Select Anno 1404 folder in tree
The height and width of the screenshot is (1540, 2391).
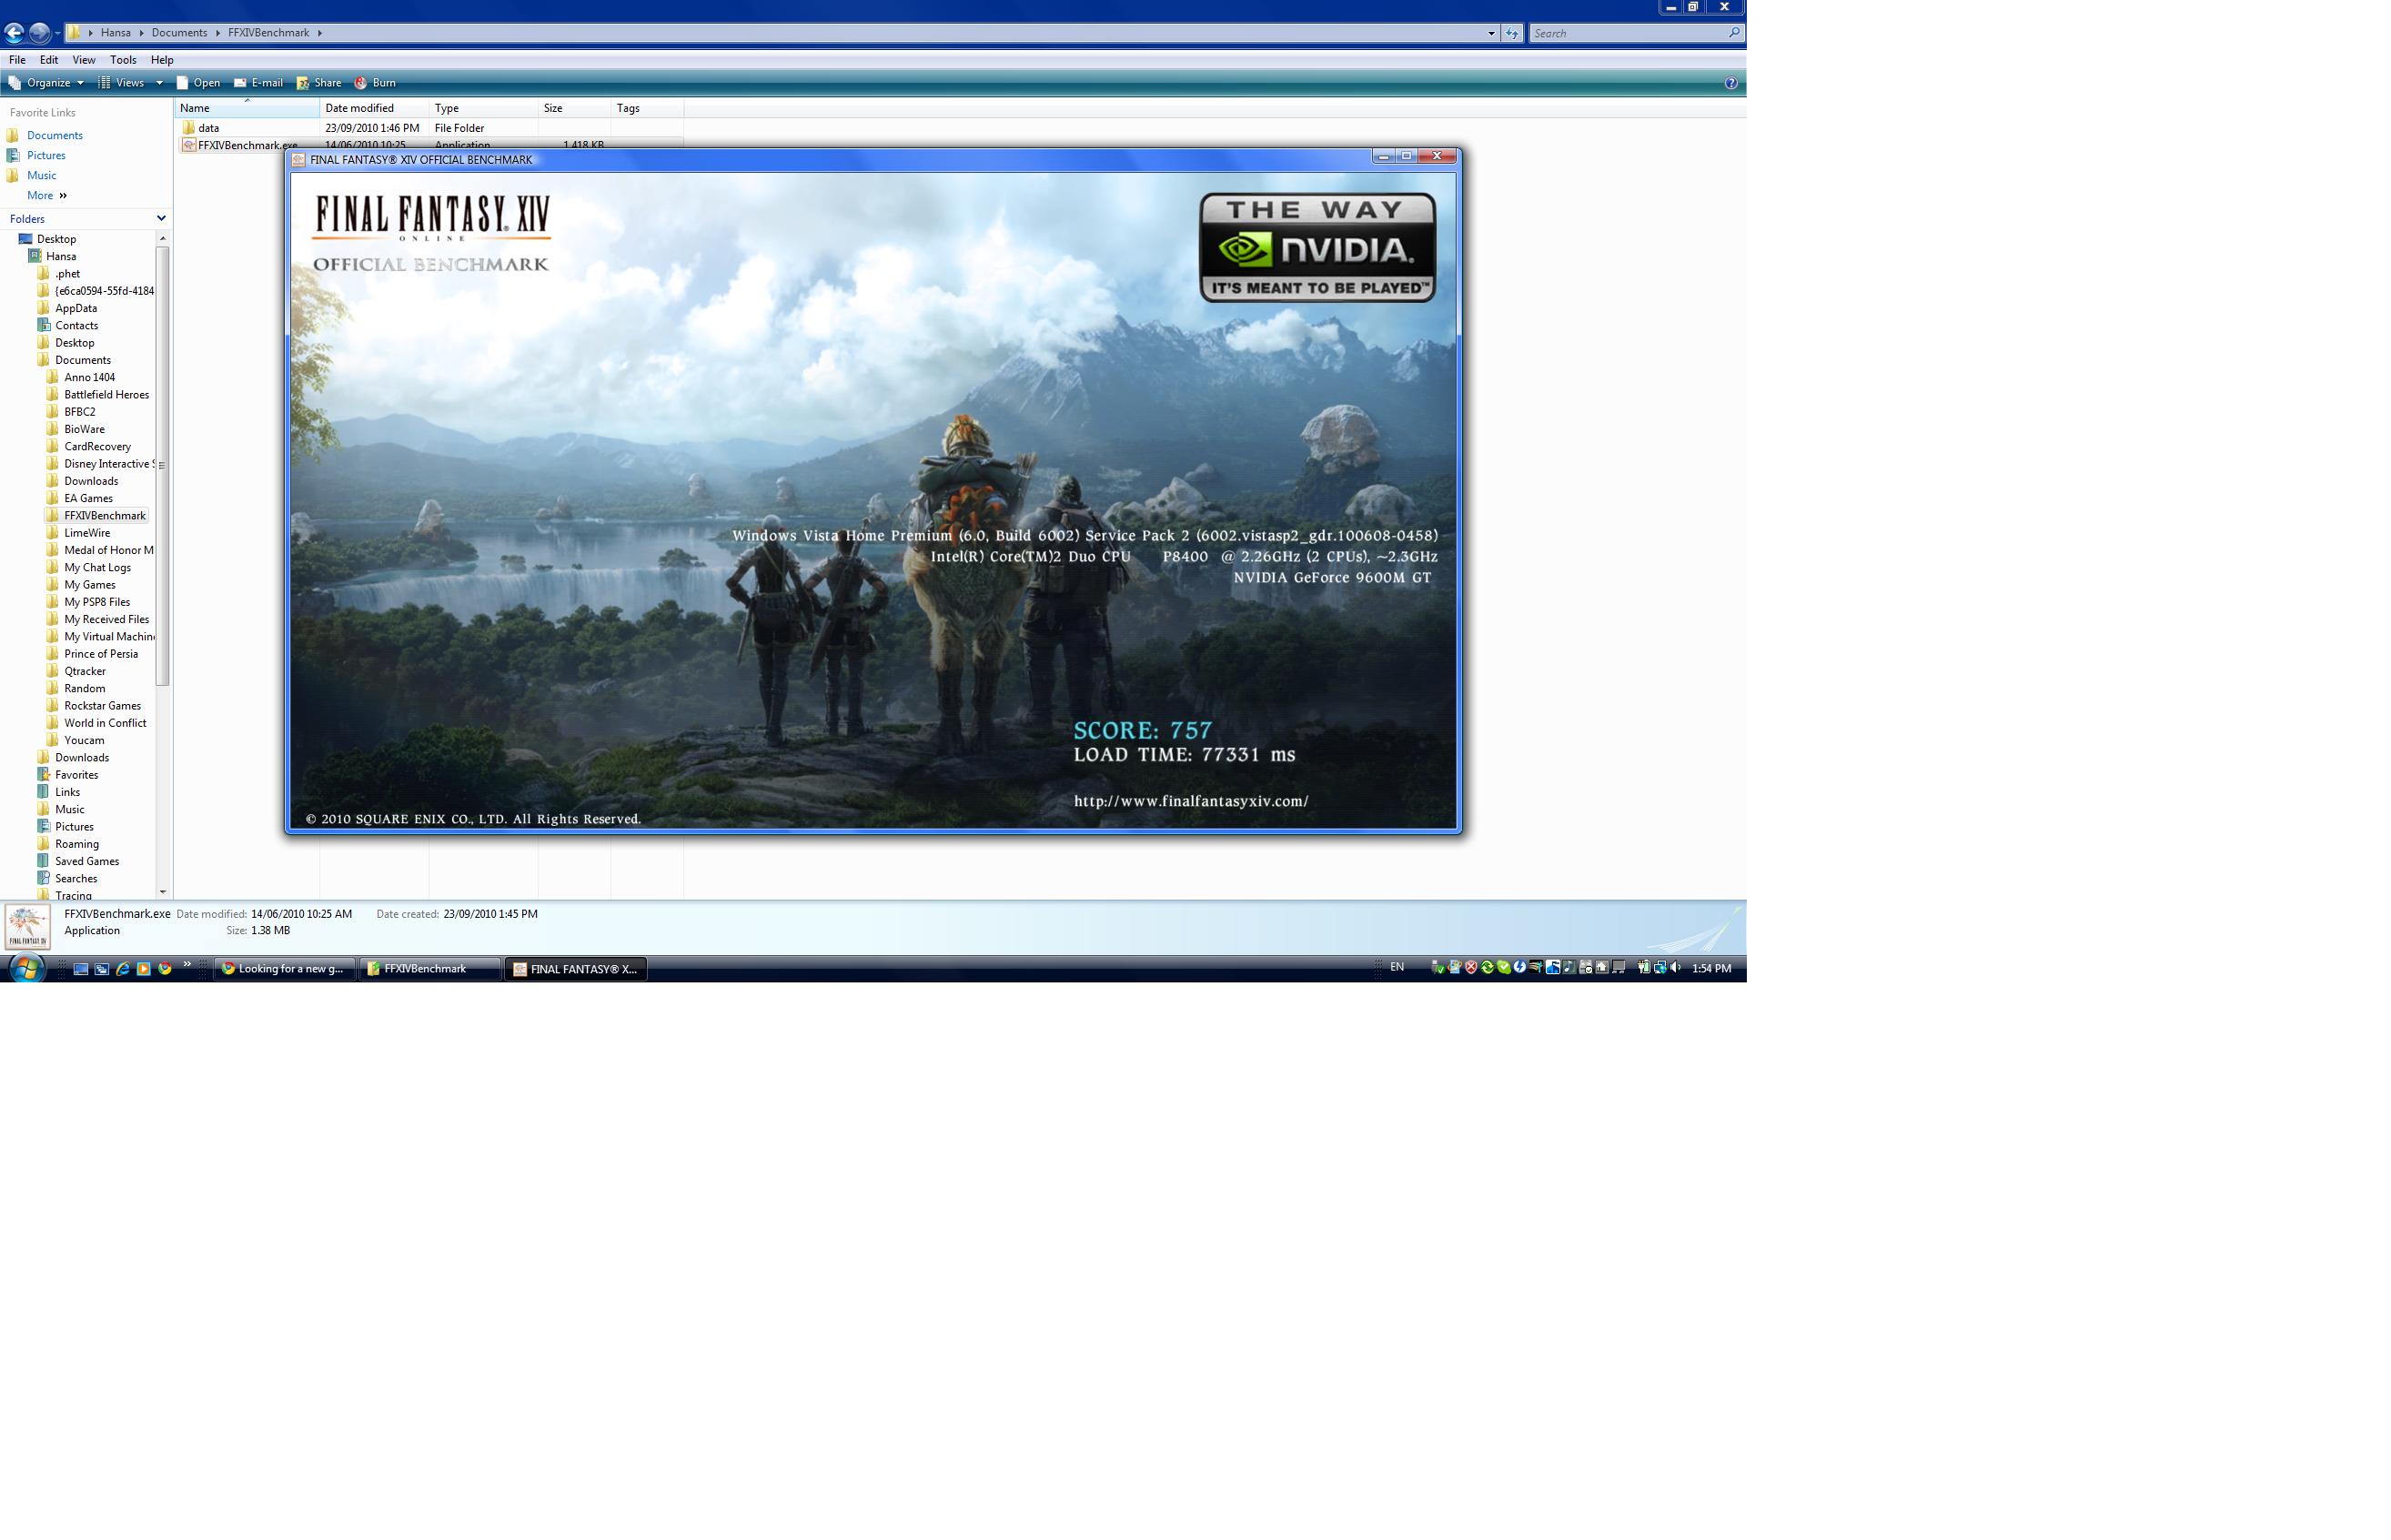[89, 377]
